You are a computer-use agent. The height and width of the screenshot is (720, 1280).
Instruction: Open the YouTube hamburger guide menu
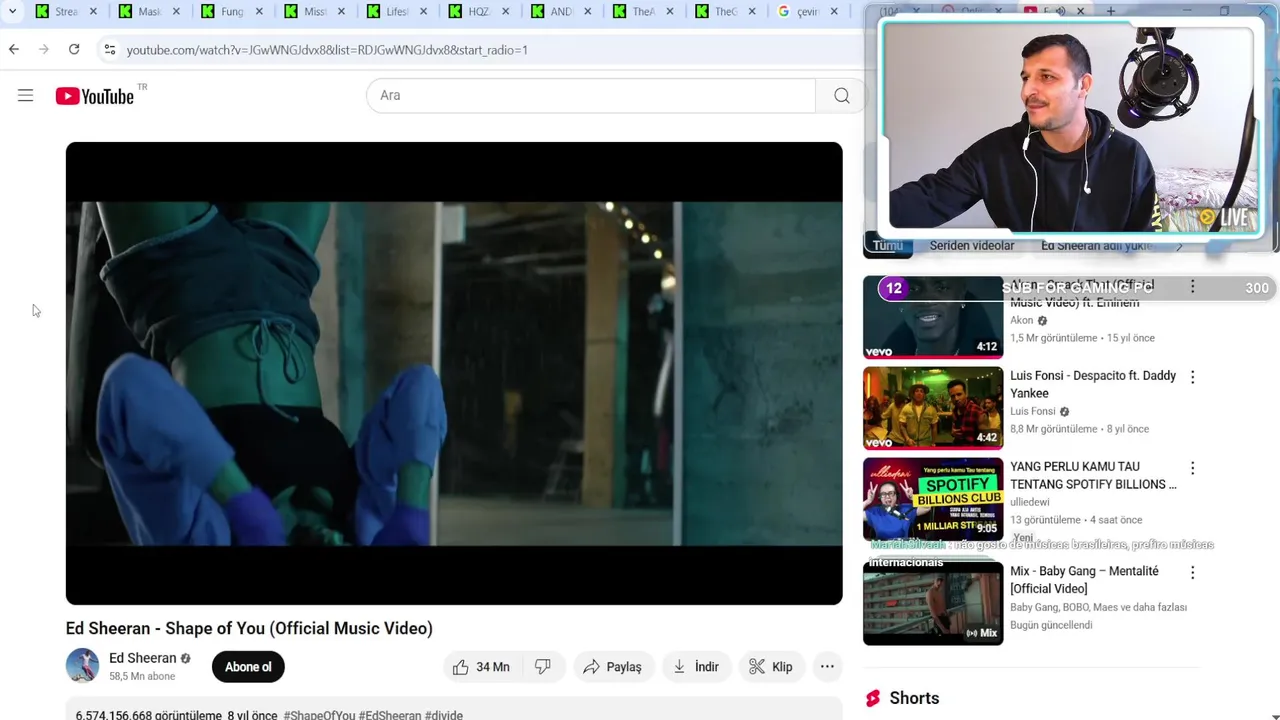pos(26,96)
